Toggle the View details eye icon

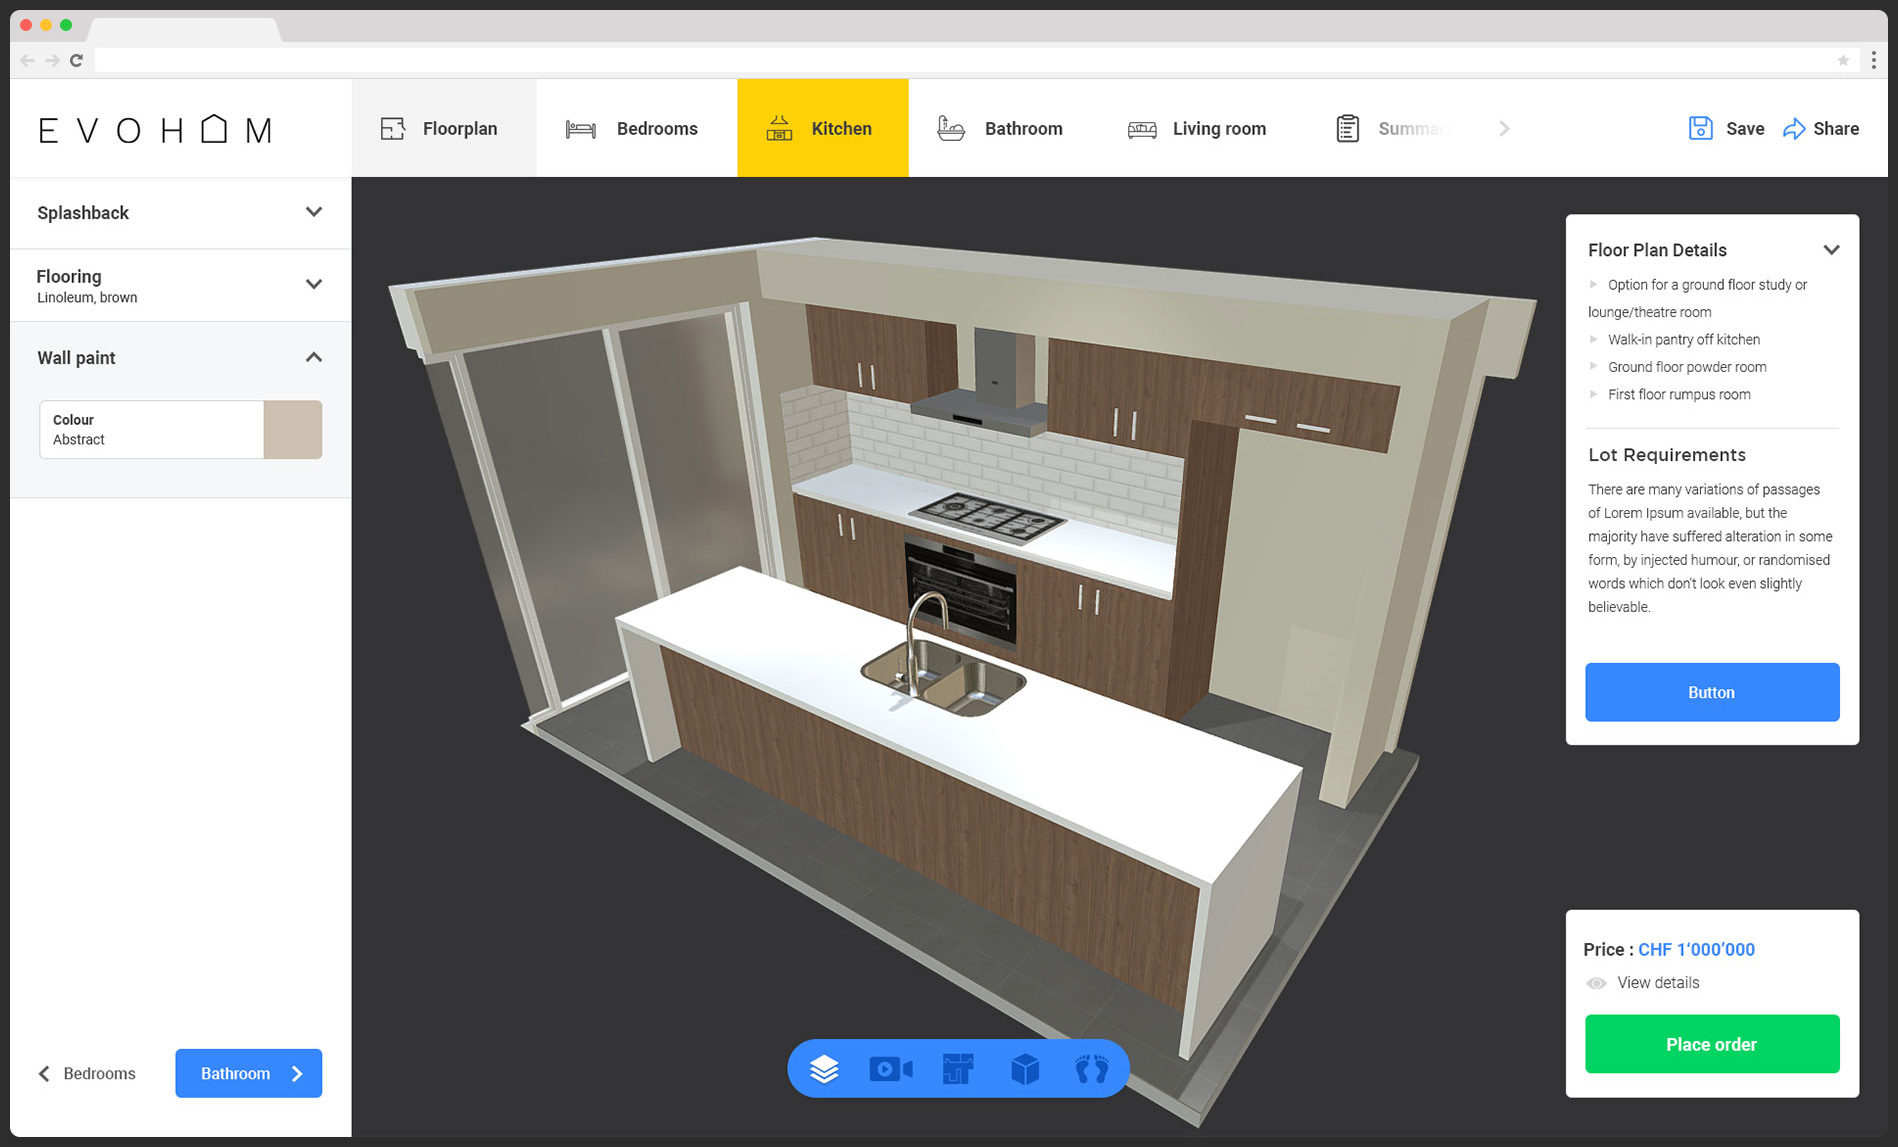click(x=1596, y=983)
